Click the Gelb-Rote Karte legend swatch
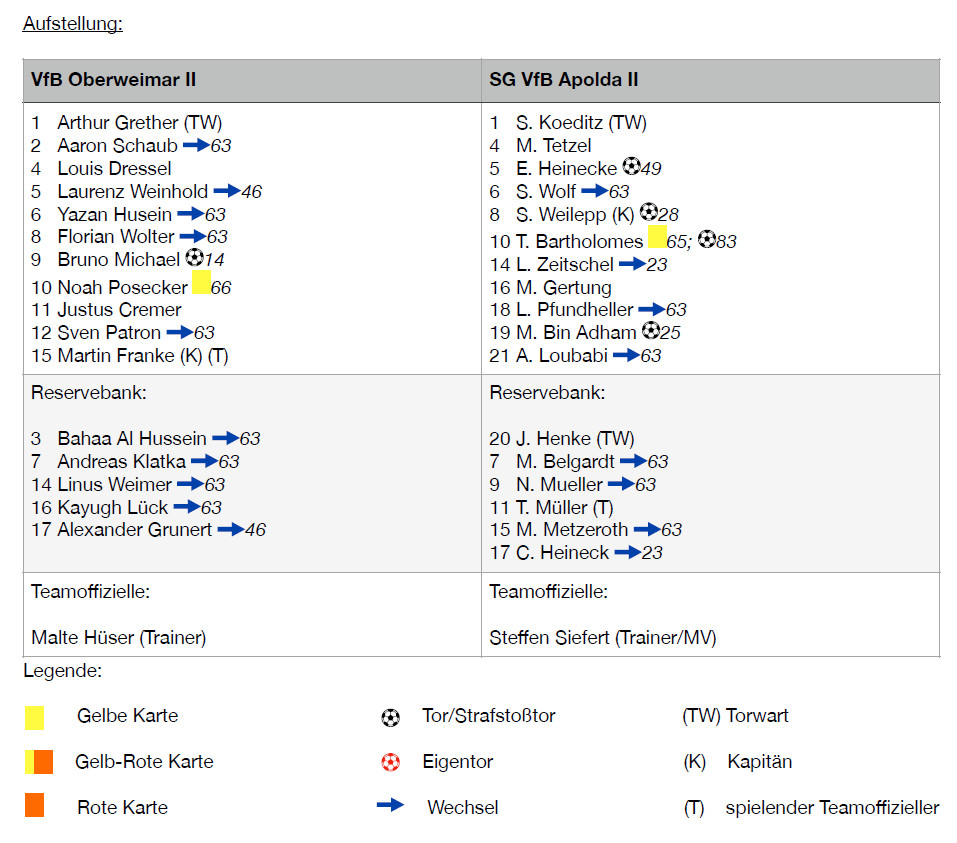Image resolution: width=957 pixels, height=843 pixels. (x=39, y=761)
